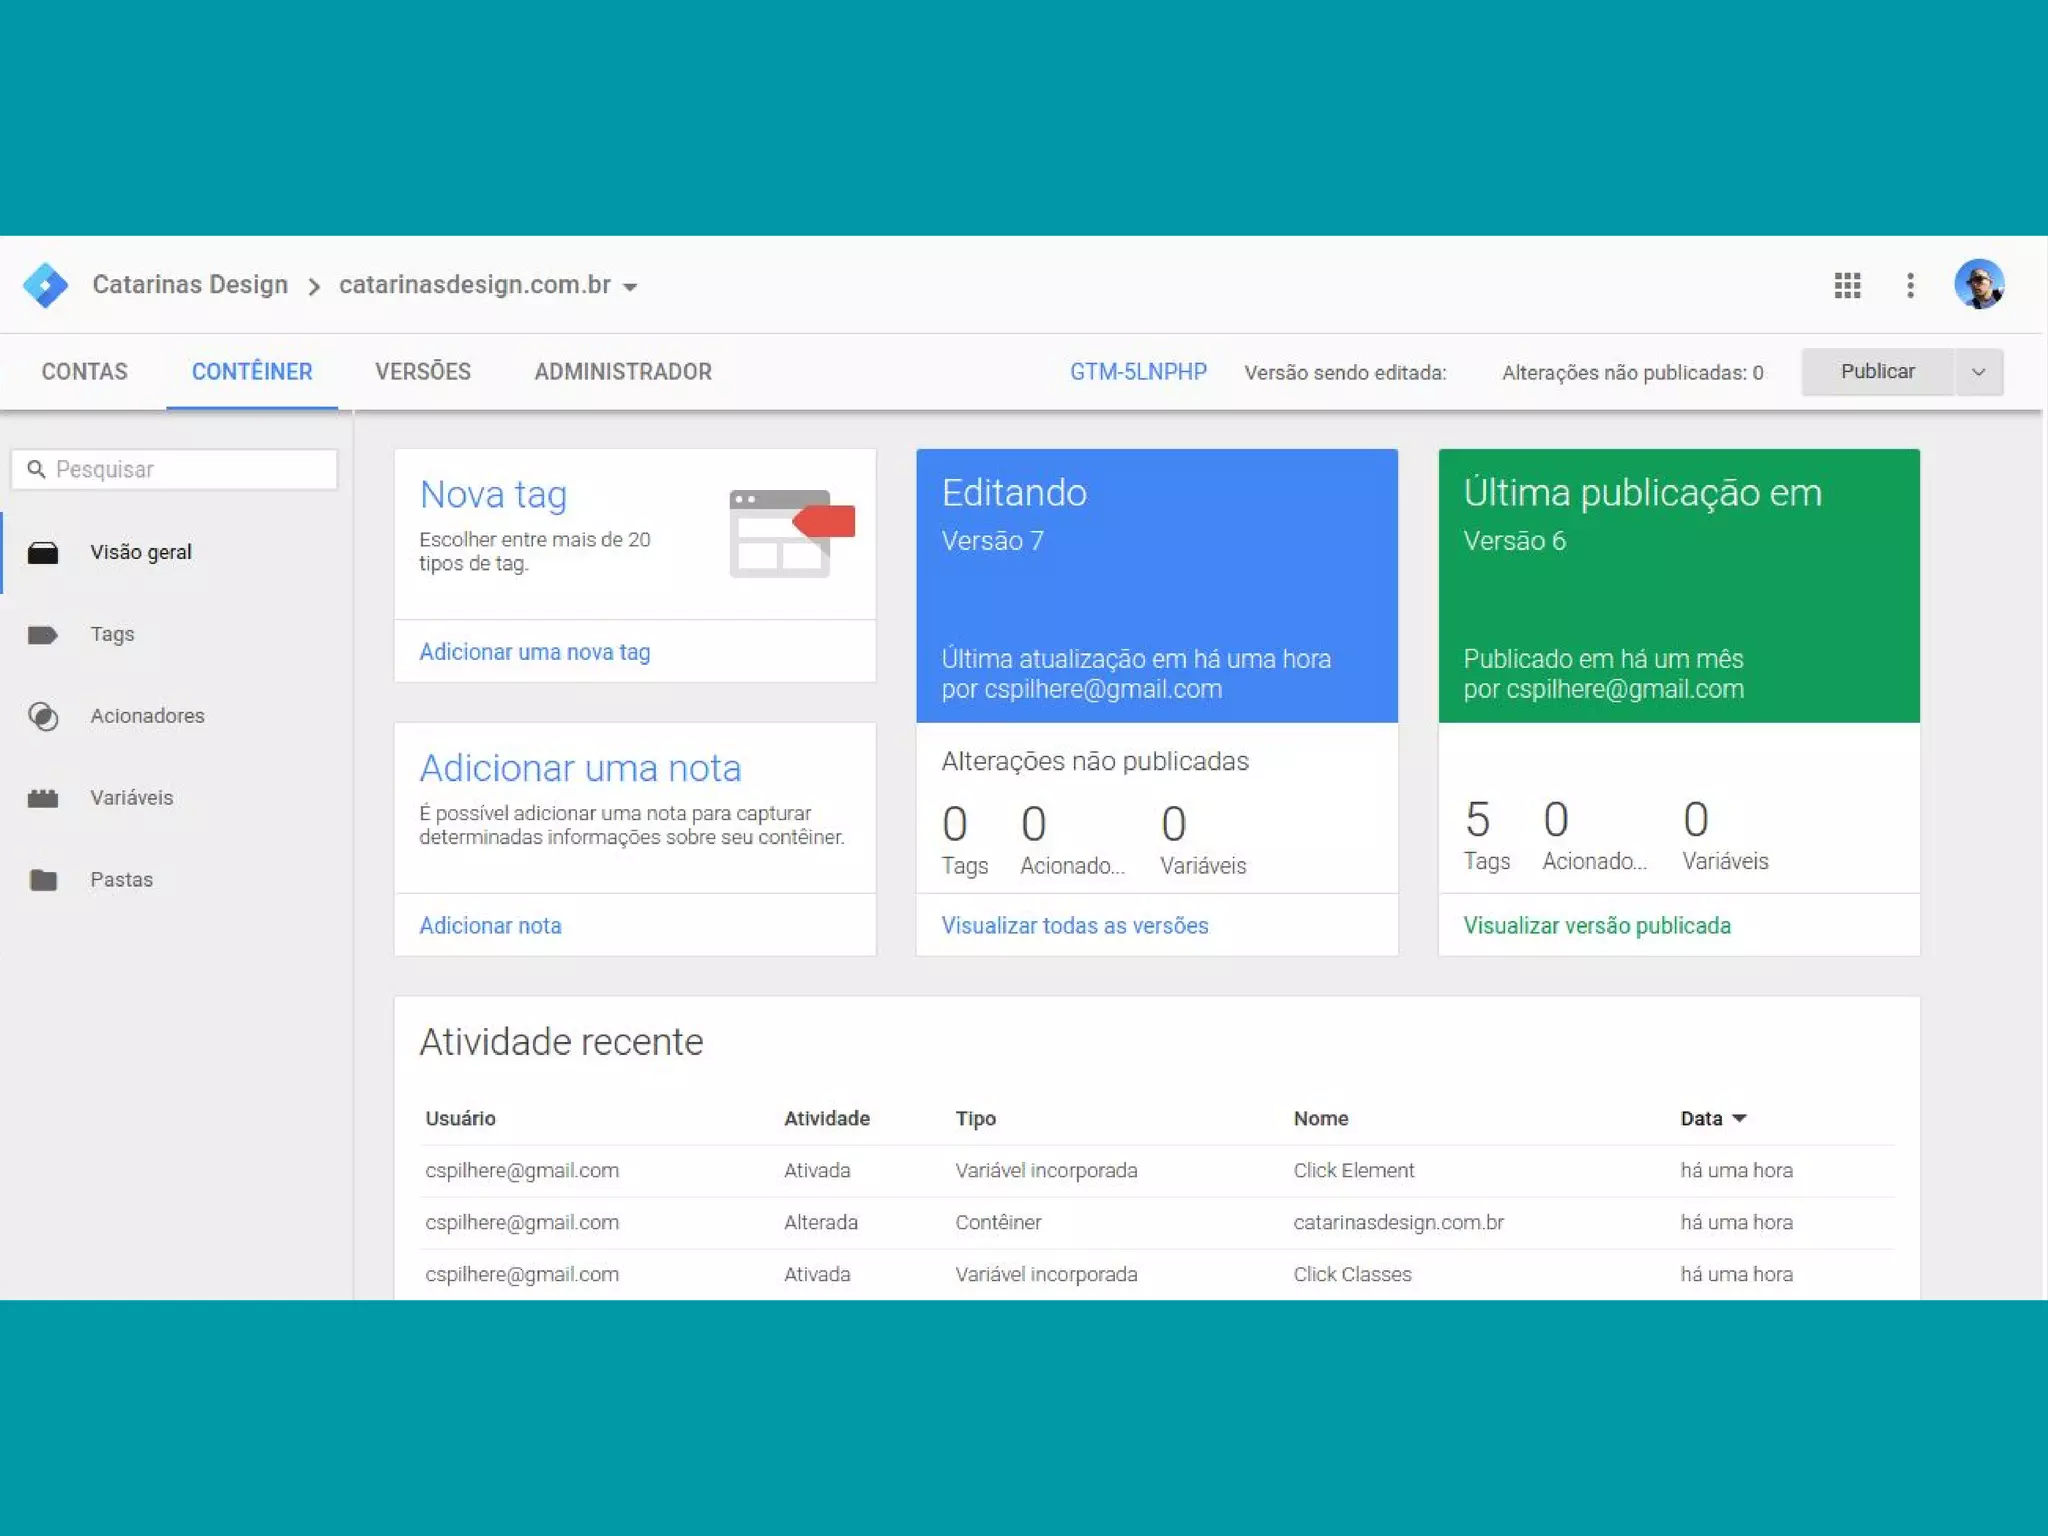Image resolution: width=2048 pixels, height=1536 pixels.
Task: Expand the Publicar button dropdown arrow
Action: coord(1978,372)
